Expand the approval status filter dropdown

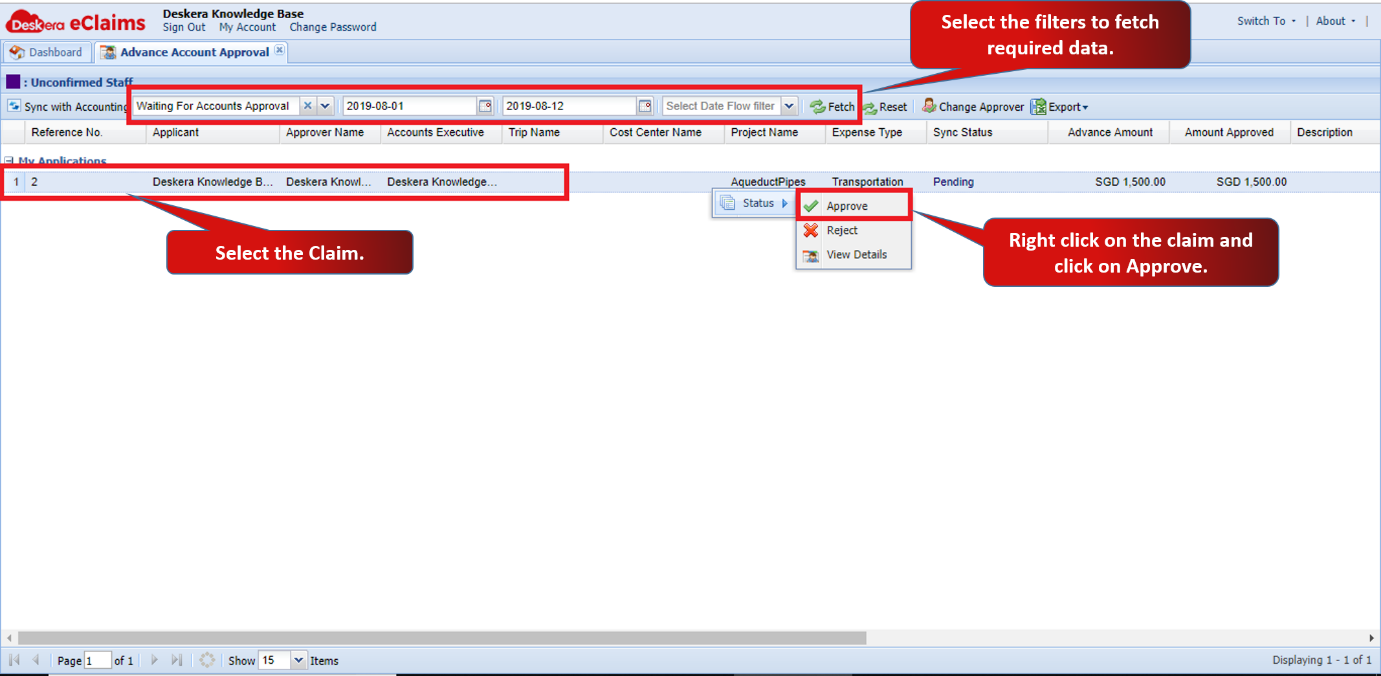325,106
